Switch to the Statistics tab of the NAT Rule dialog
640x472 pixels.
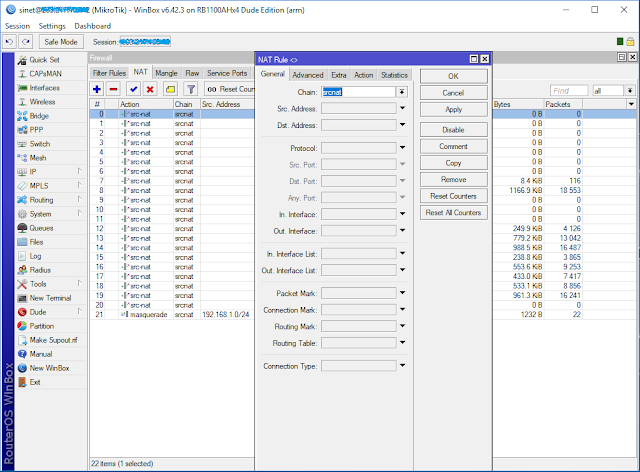pyautogui.click(x=394, y=75)
